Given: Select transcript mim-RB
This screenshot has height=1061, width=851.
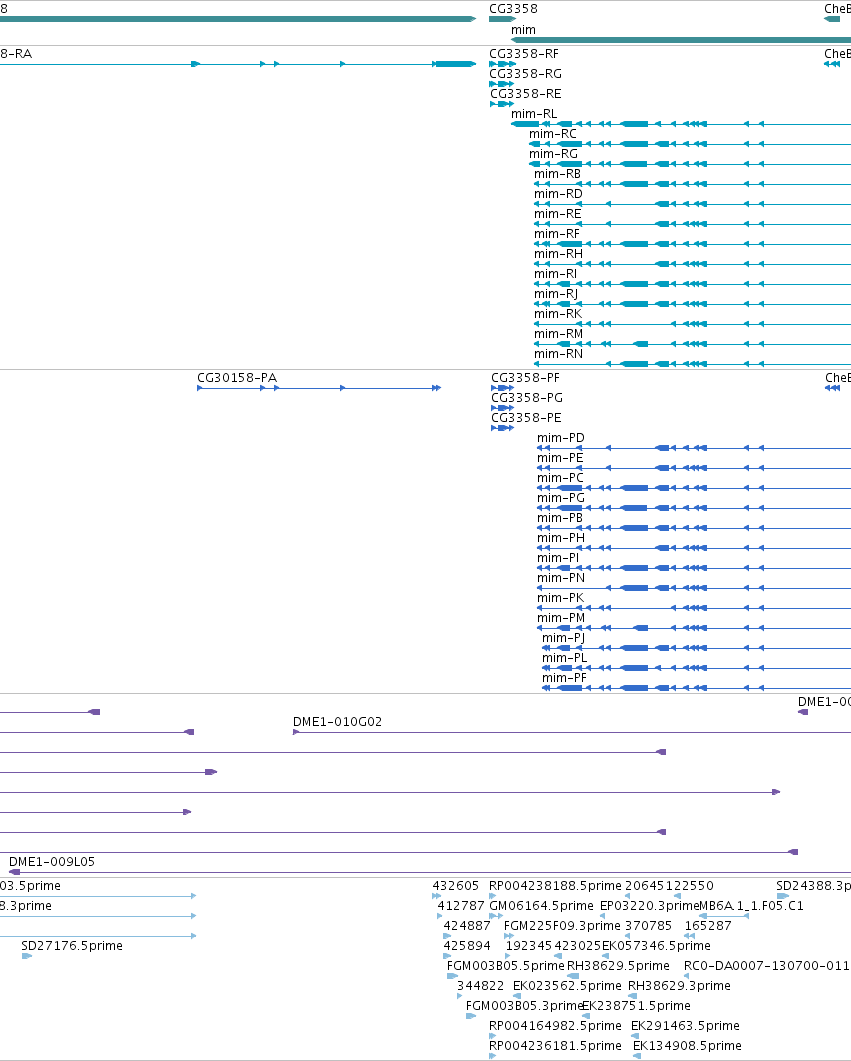Looking at the screenshot, I should pyautogui.click(x=557, y=174).
